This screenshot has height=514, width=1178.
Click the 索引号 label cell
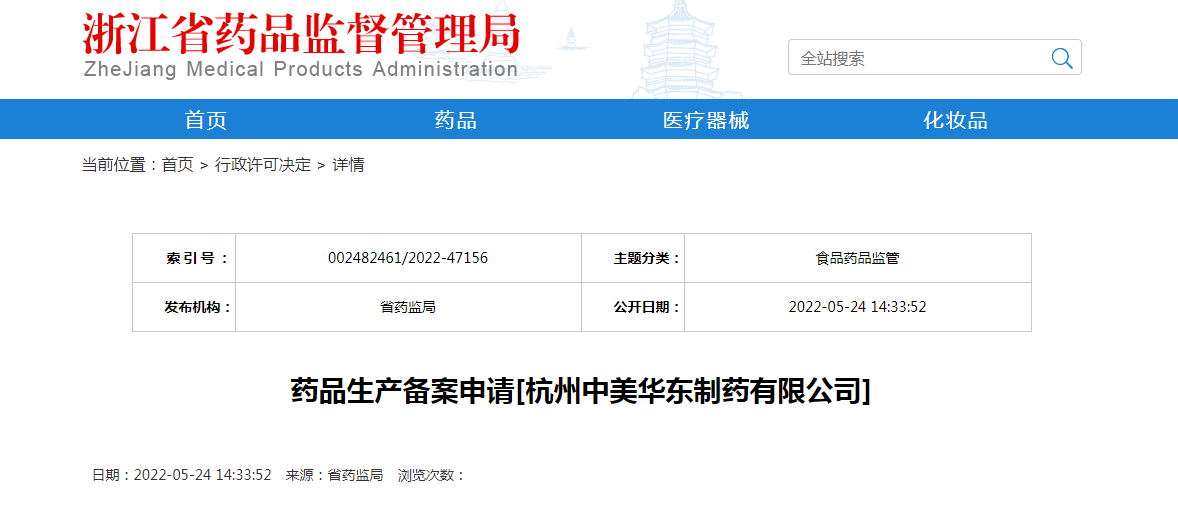[184, 259]
